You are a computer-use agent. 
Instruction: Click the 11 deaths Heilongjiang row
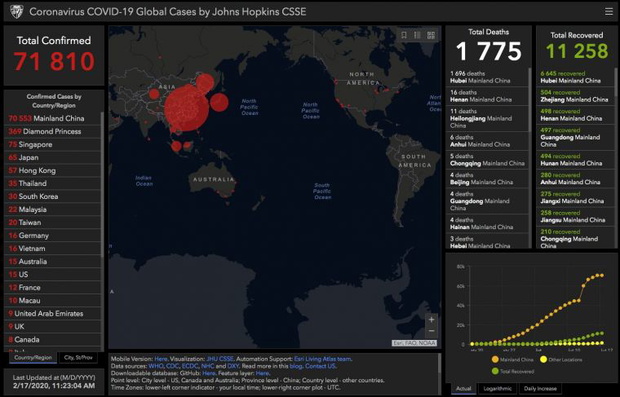tap(487, 118)
